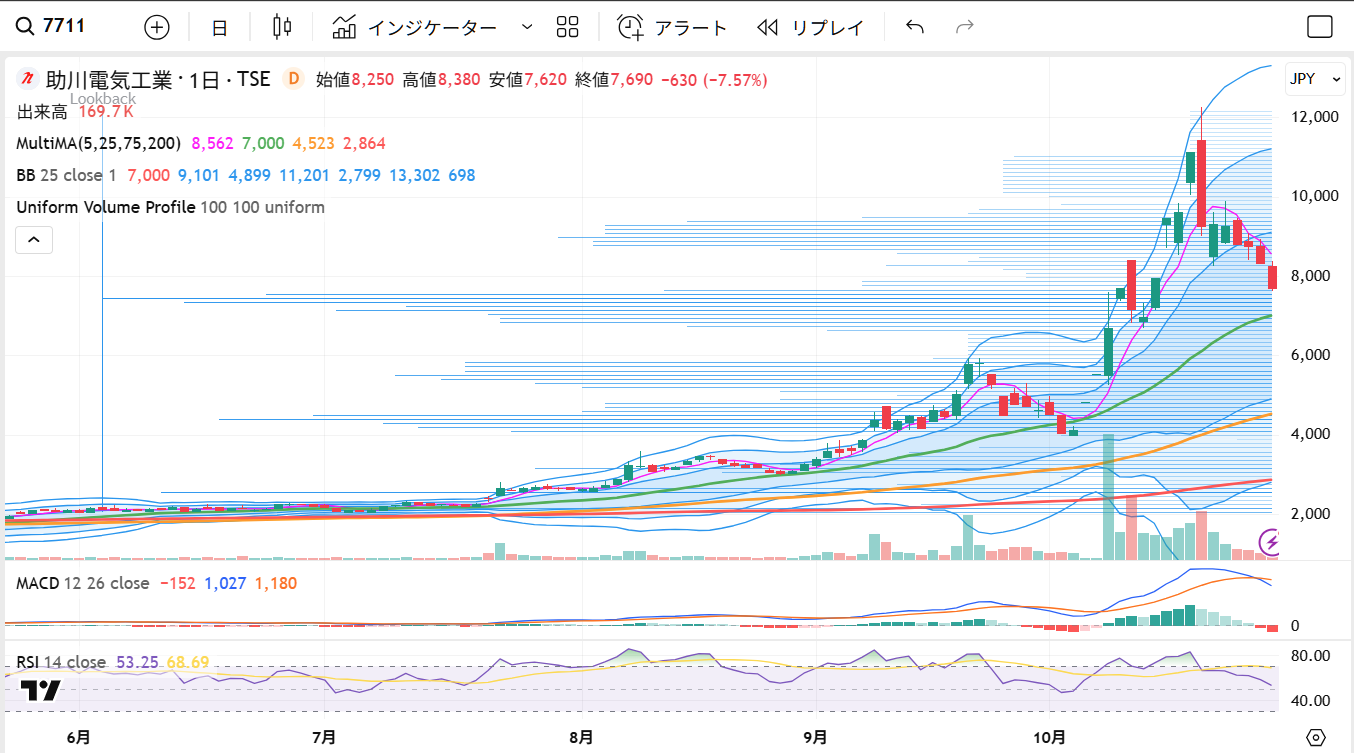
Task: Select the Uniform Volume Profile legend
Action: pos(106,207)
